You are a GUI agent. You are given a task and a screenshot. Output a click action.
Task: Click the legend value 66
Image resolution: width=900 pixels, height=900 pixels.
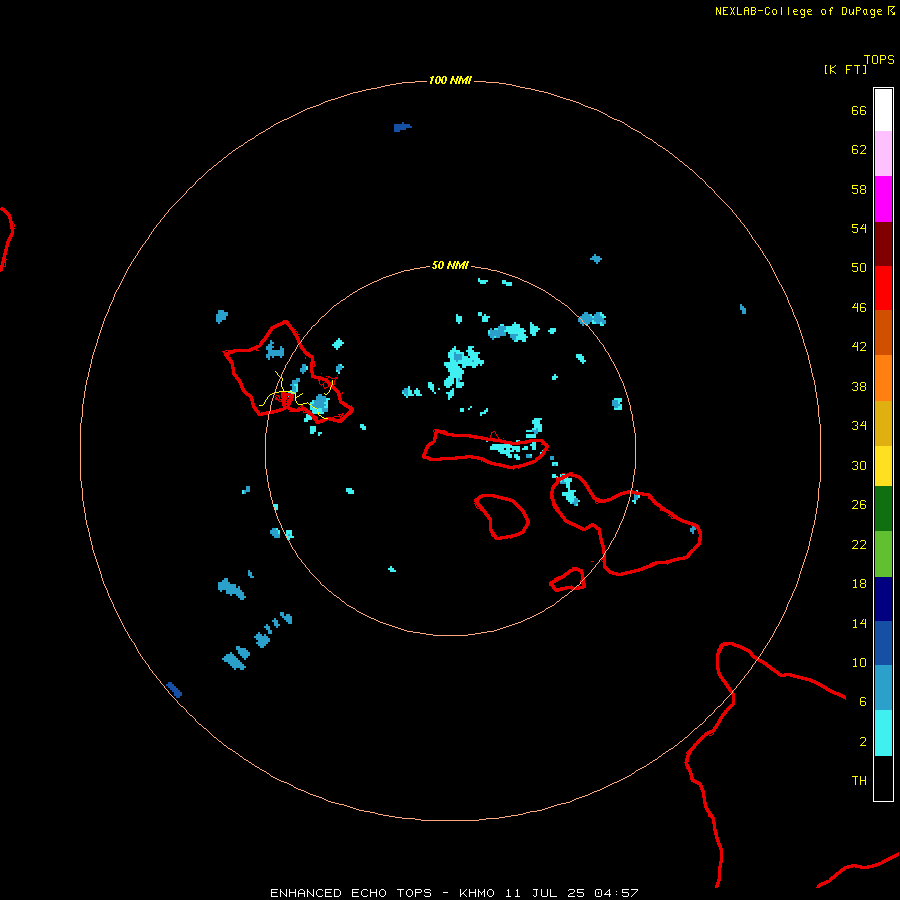pos(859,110)
